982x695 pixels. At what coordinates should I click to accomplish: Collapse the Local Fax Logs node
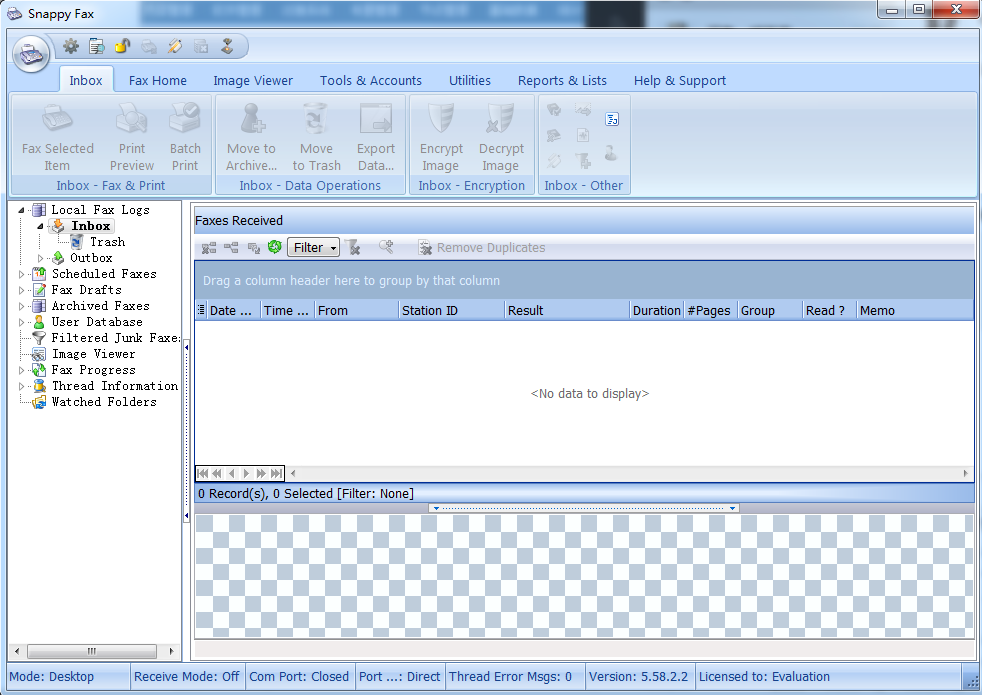click(x=22, y=210)
